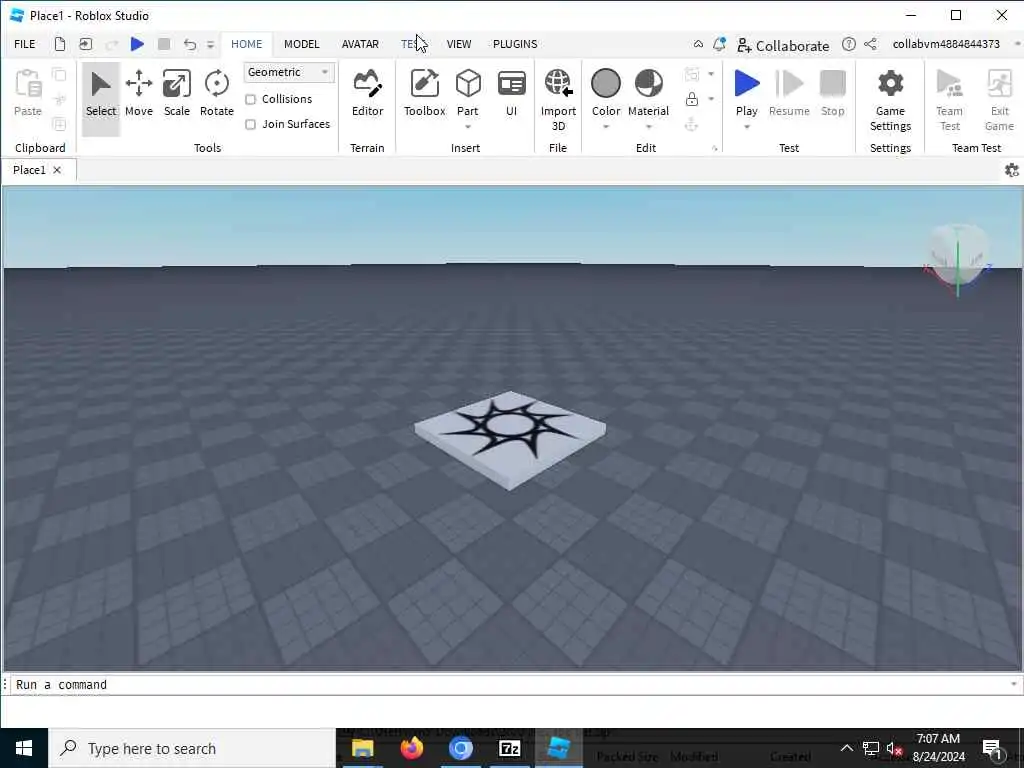Pick the Rotate tool
This screenshot has height=768, width=1024.
(216, 95)
